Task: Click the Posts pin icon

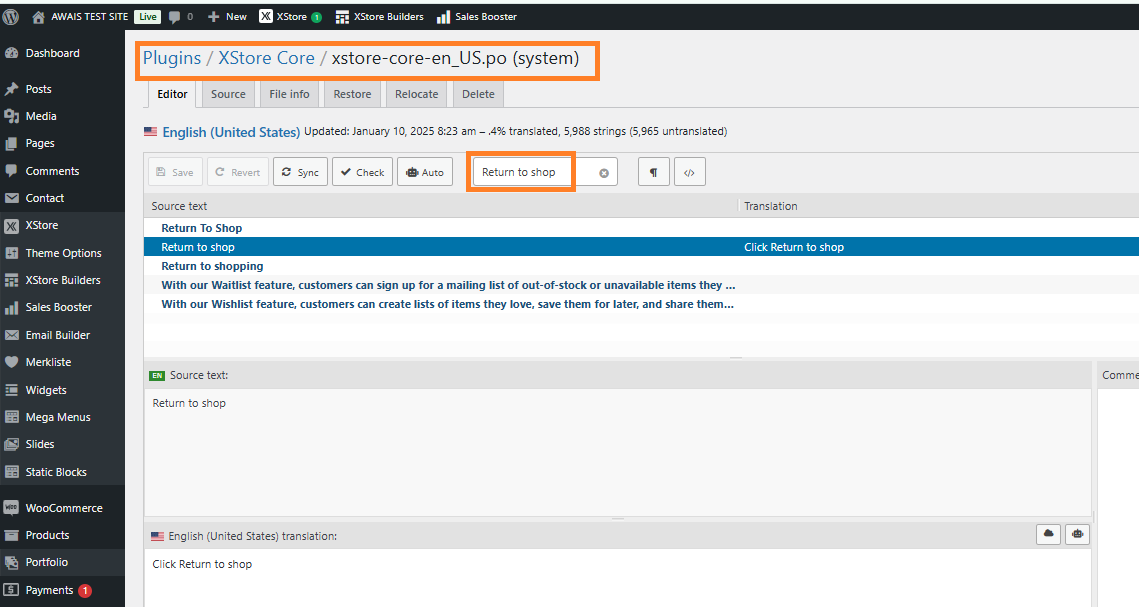Action: coord(12,89)
